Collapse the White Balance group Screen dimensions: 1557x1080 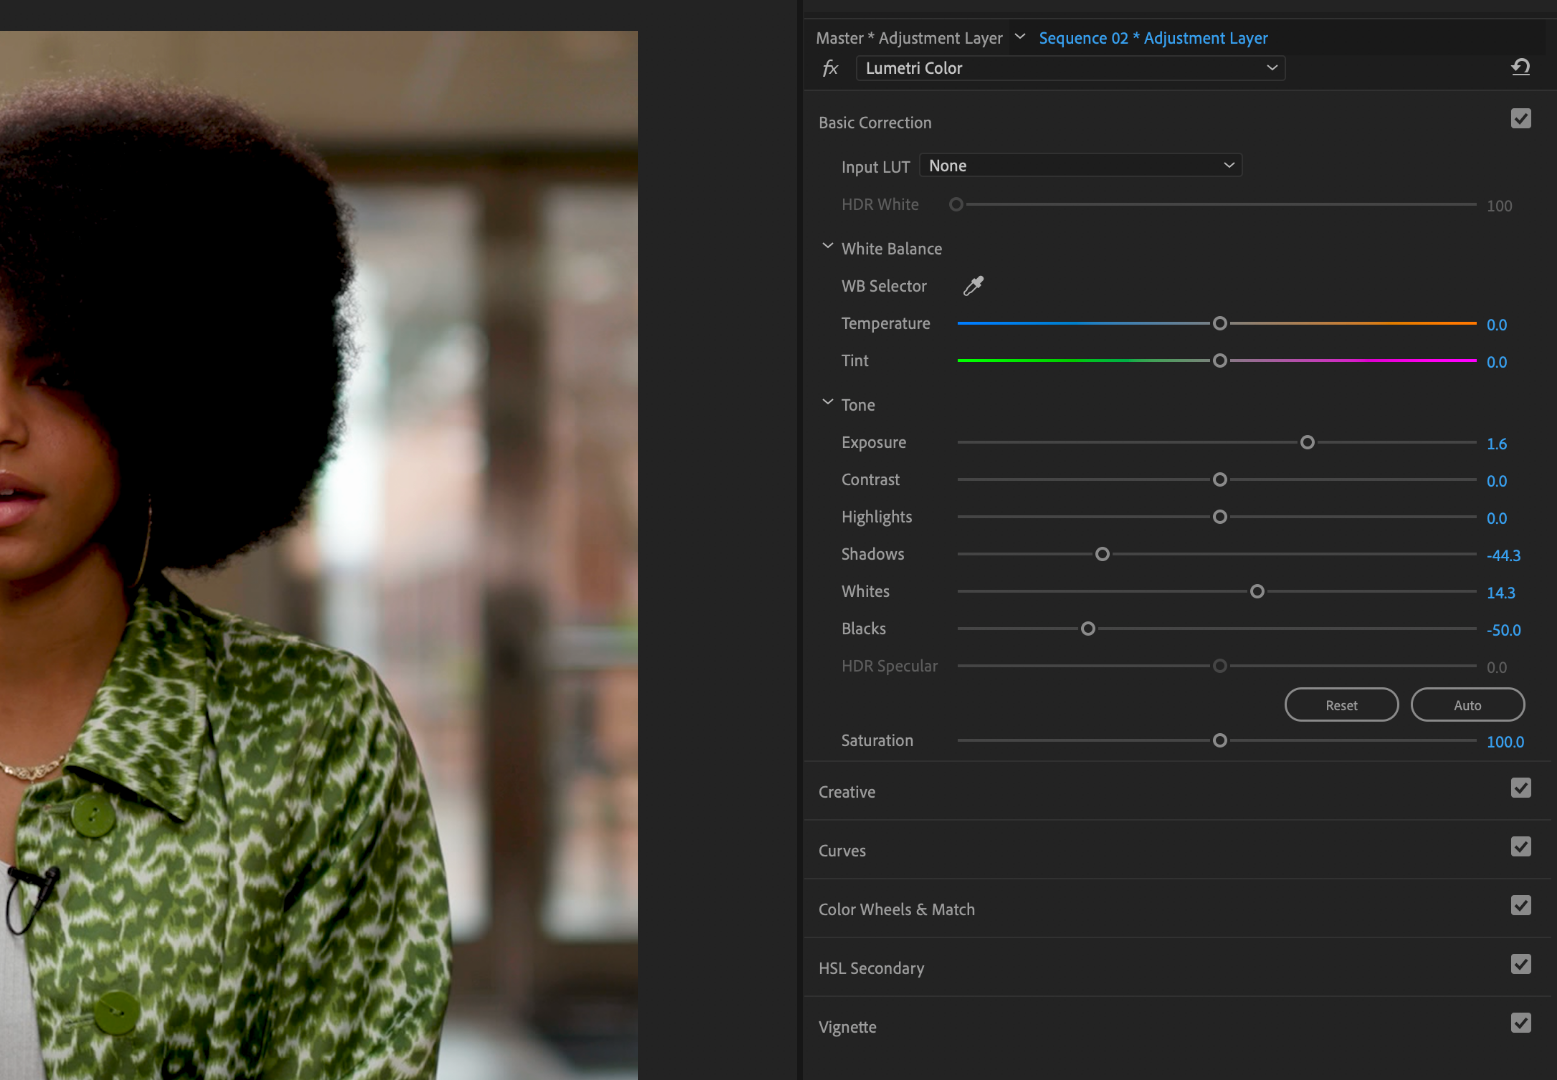pos(827,246)
